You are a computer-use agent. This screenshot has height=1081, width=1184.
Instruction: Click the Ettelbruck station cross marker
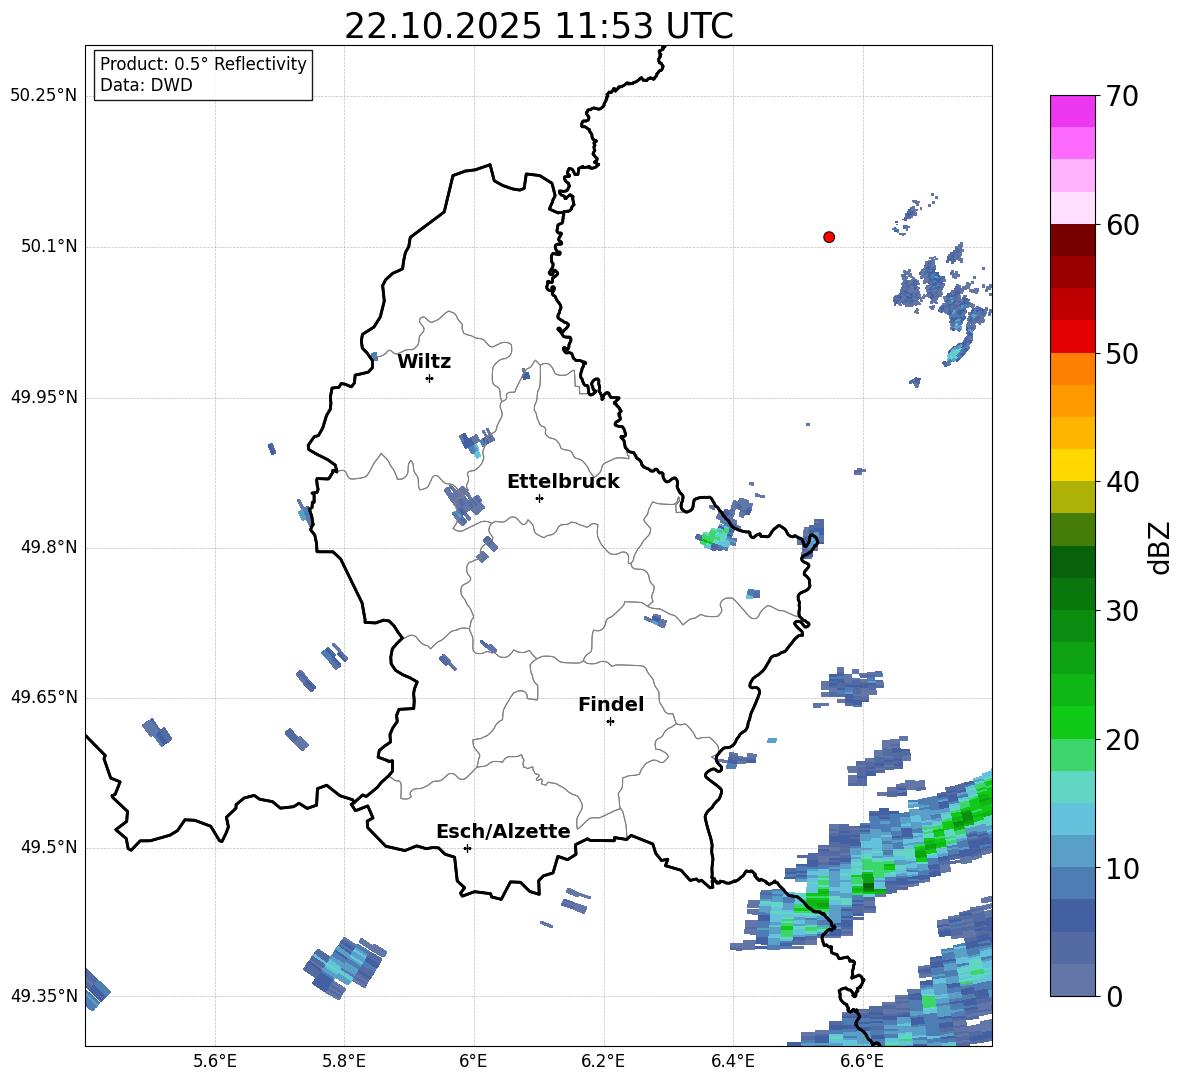click(x=539, y=498)
